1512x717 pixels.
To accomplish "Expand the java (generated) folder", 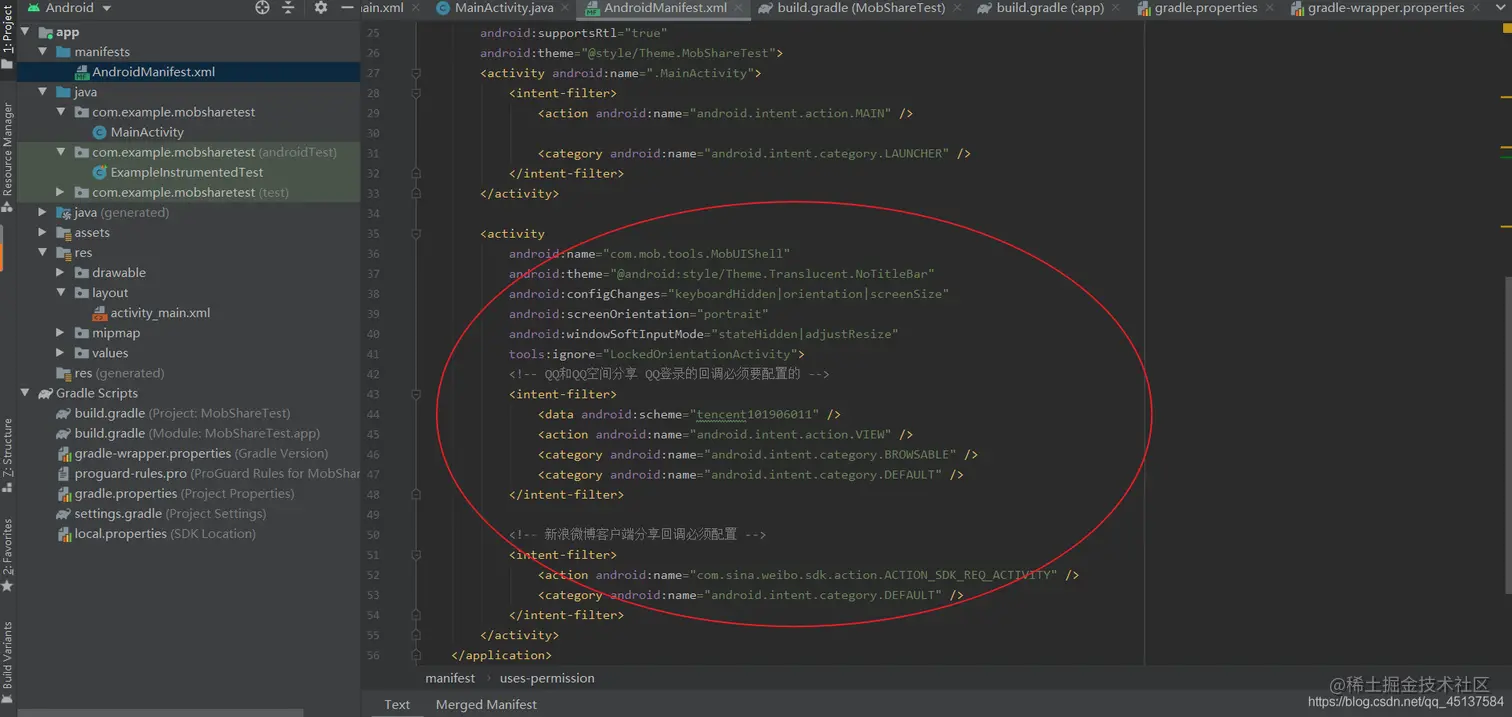I will click(x=43, y=212).
